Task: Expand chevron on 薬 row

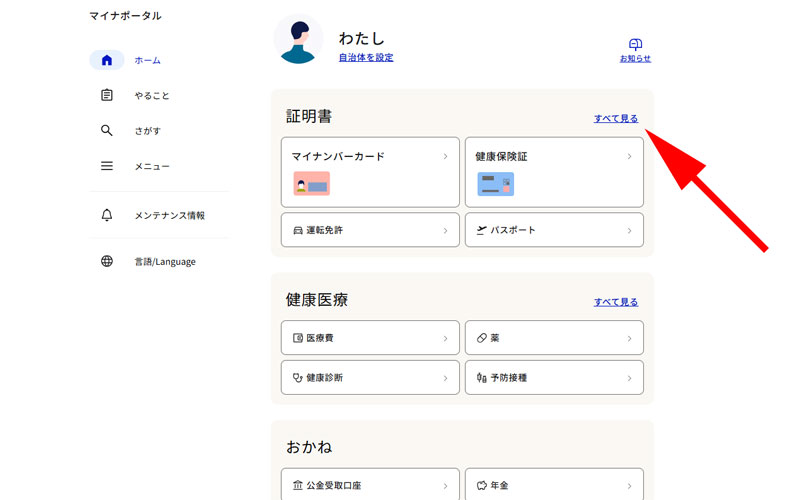Action: tap(629, 338)
